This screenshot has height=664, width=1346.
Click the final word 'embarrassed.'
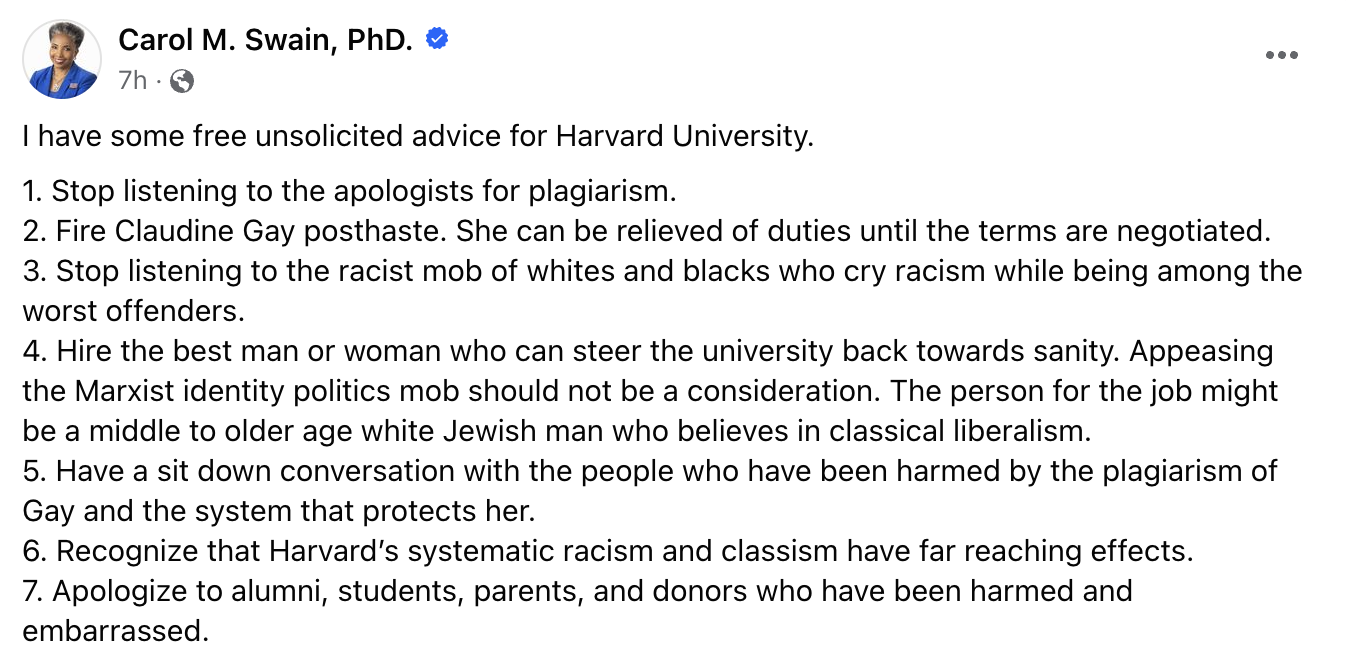[116, 631]
